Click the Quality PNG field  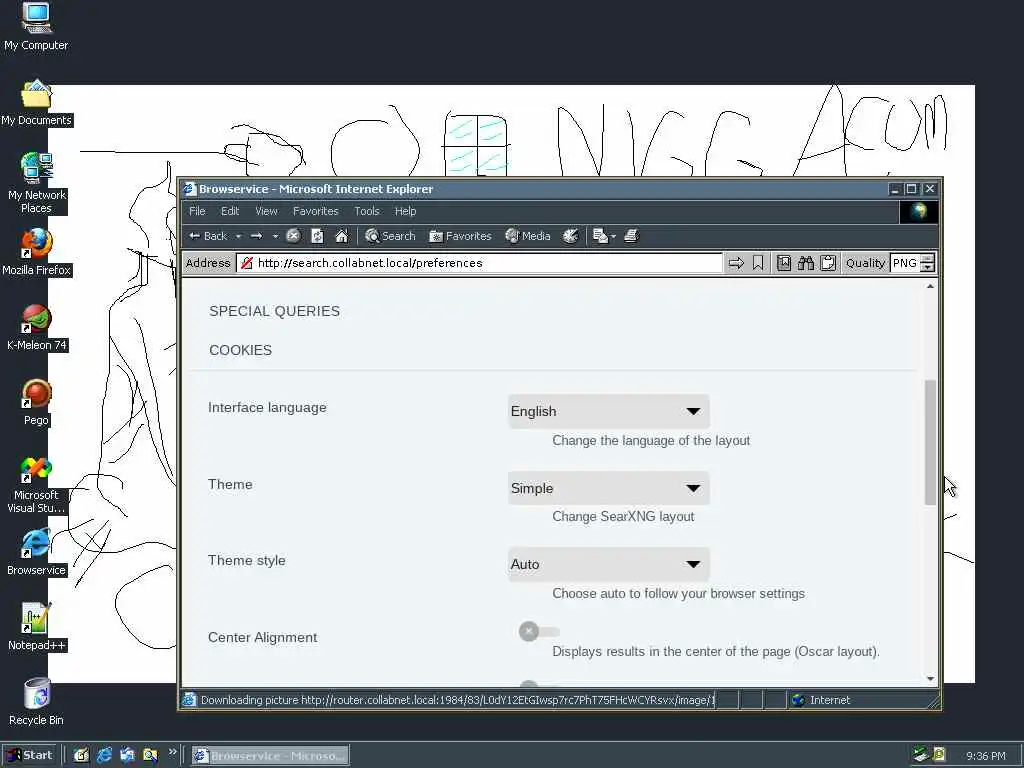905,263
